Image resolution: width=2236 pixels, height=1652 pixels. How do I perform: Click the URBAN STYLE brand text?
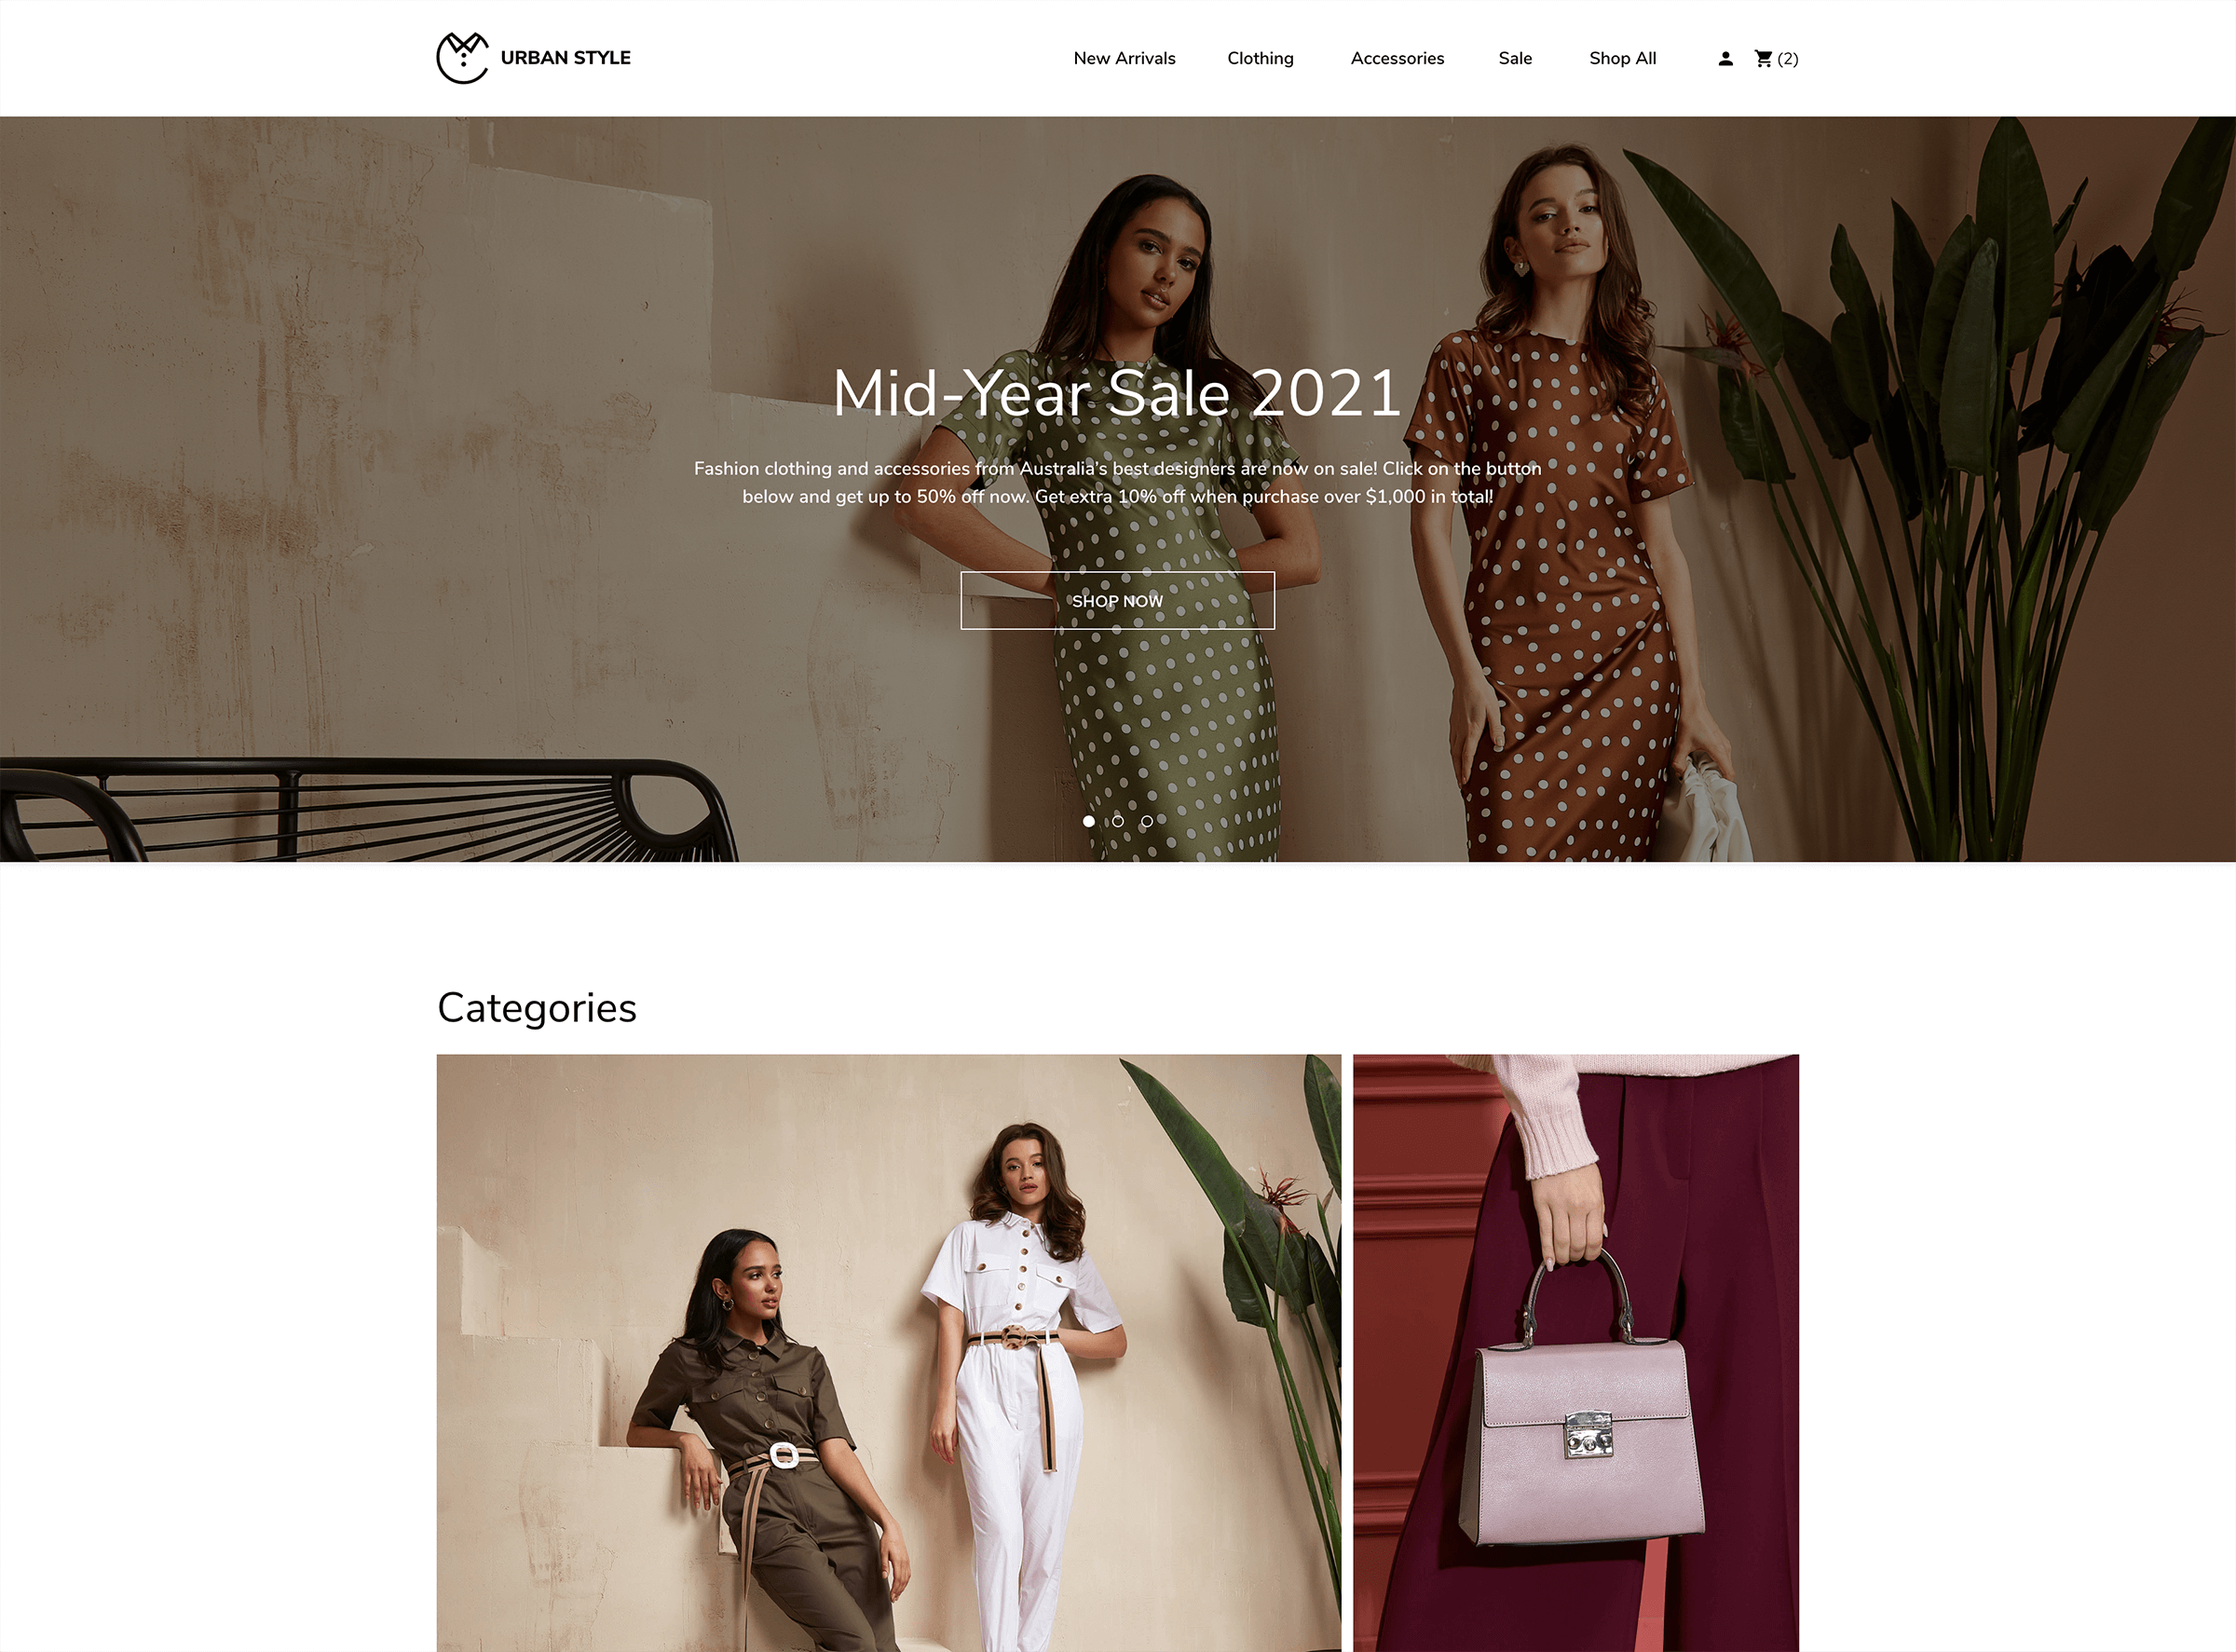tap(565, 58)
